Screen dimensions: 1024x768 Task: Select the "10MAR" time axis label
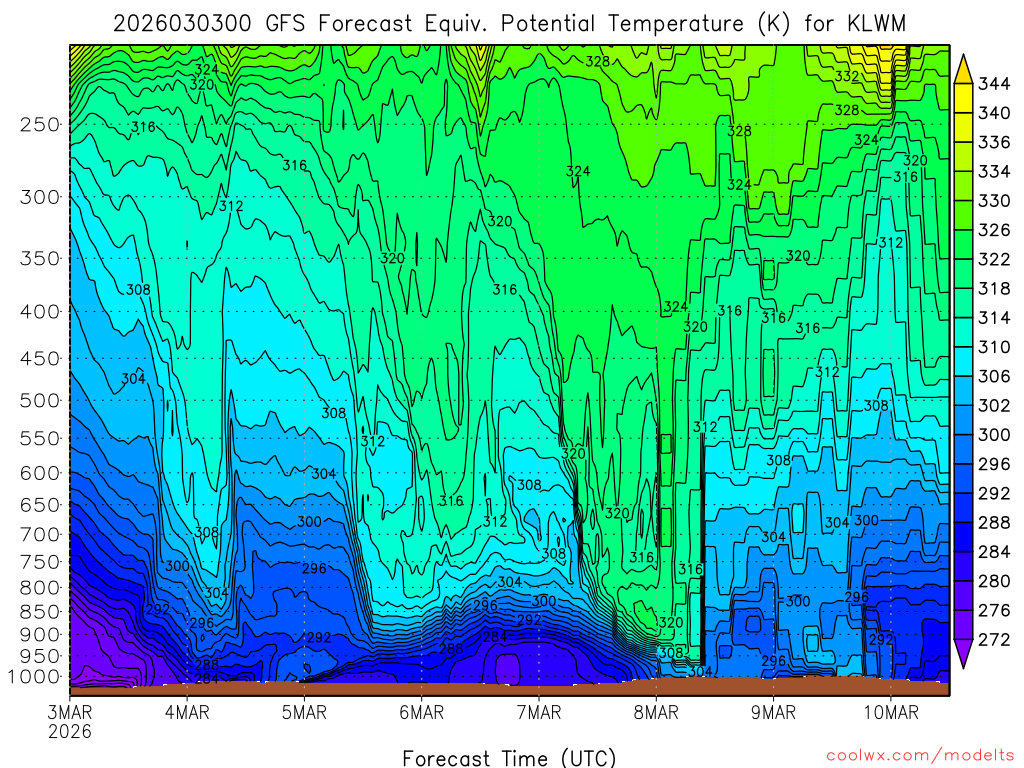point(891,712)
